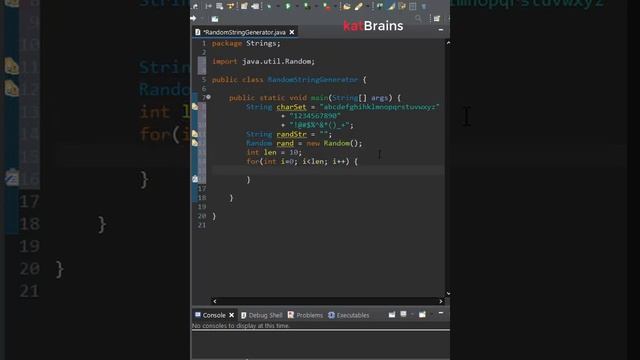Image resolution: width=640 pixels, height=360 pixels.
Task: Switch to the RandomStringGenerator.java editor tab
Action: pos(244,32)
